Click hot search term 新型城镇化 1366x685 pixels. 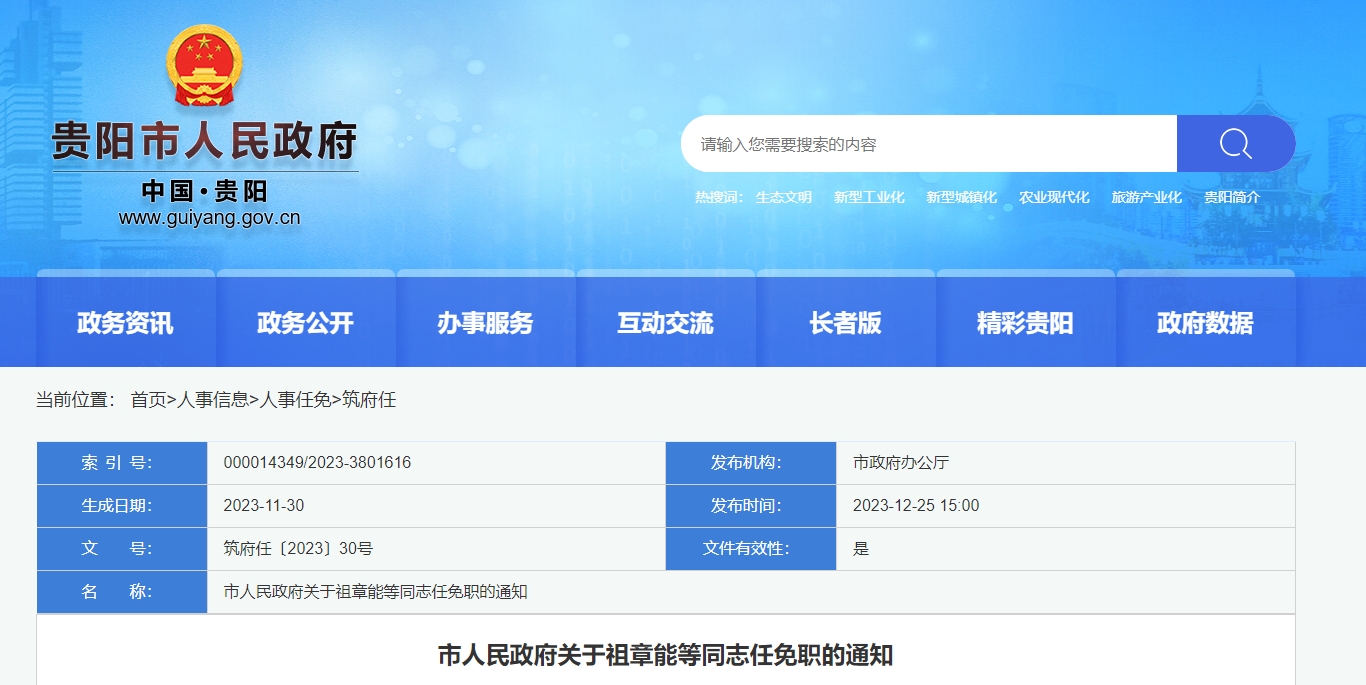pyautogui.click(x=961, y=198)
